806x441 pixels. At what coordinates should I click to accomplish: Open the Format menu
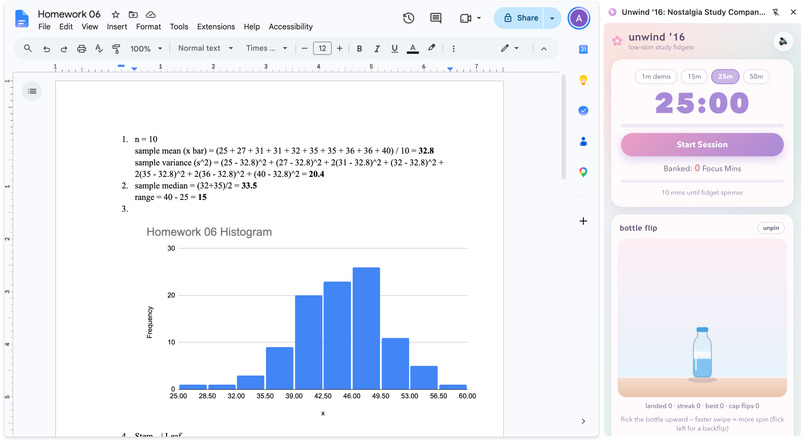[x=149, y=27]
